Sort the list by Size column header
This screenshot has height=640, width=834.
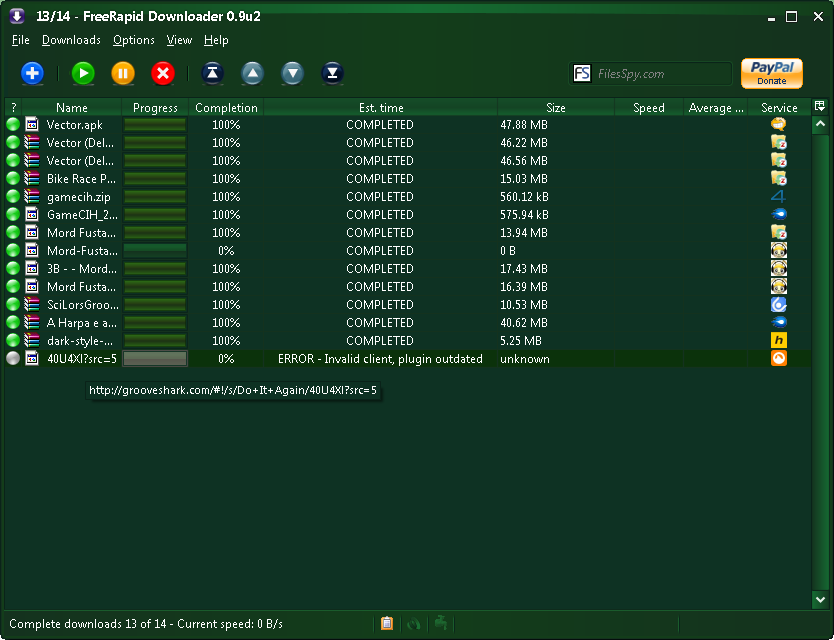click(555, 107)
